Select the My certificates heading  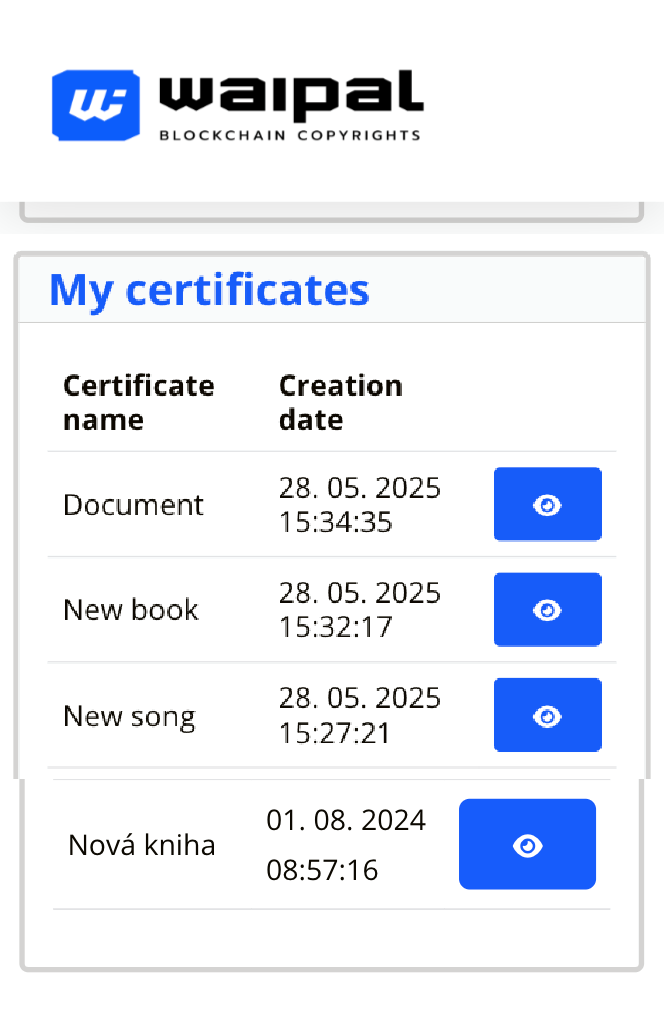[x=209, y=289]
